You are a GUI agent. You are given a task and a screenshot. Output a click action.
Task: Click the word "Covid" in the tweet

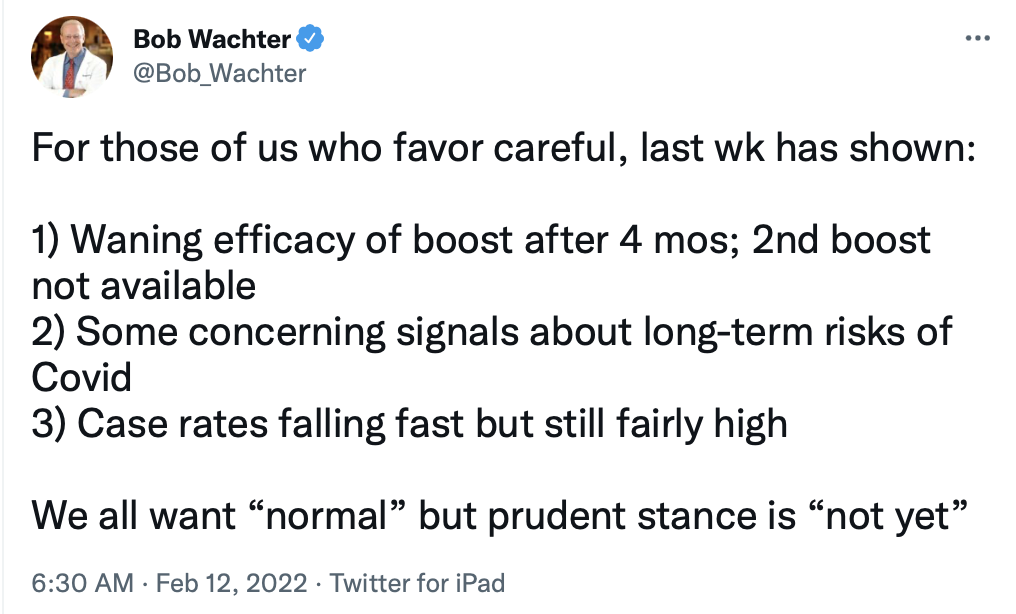(82, 377)
